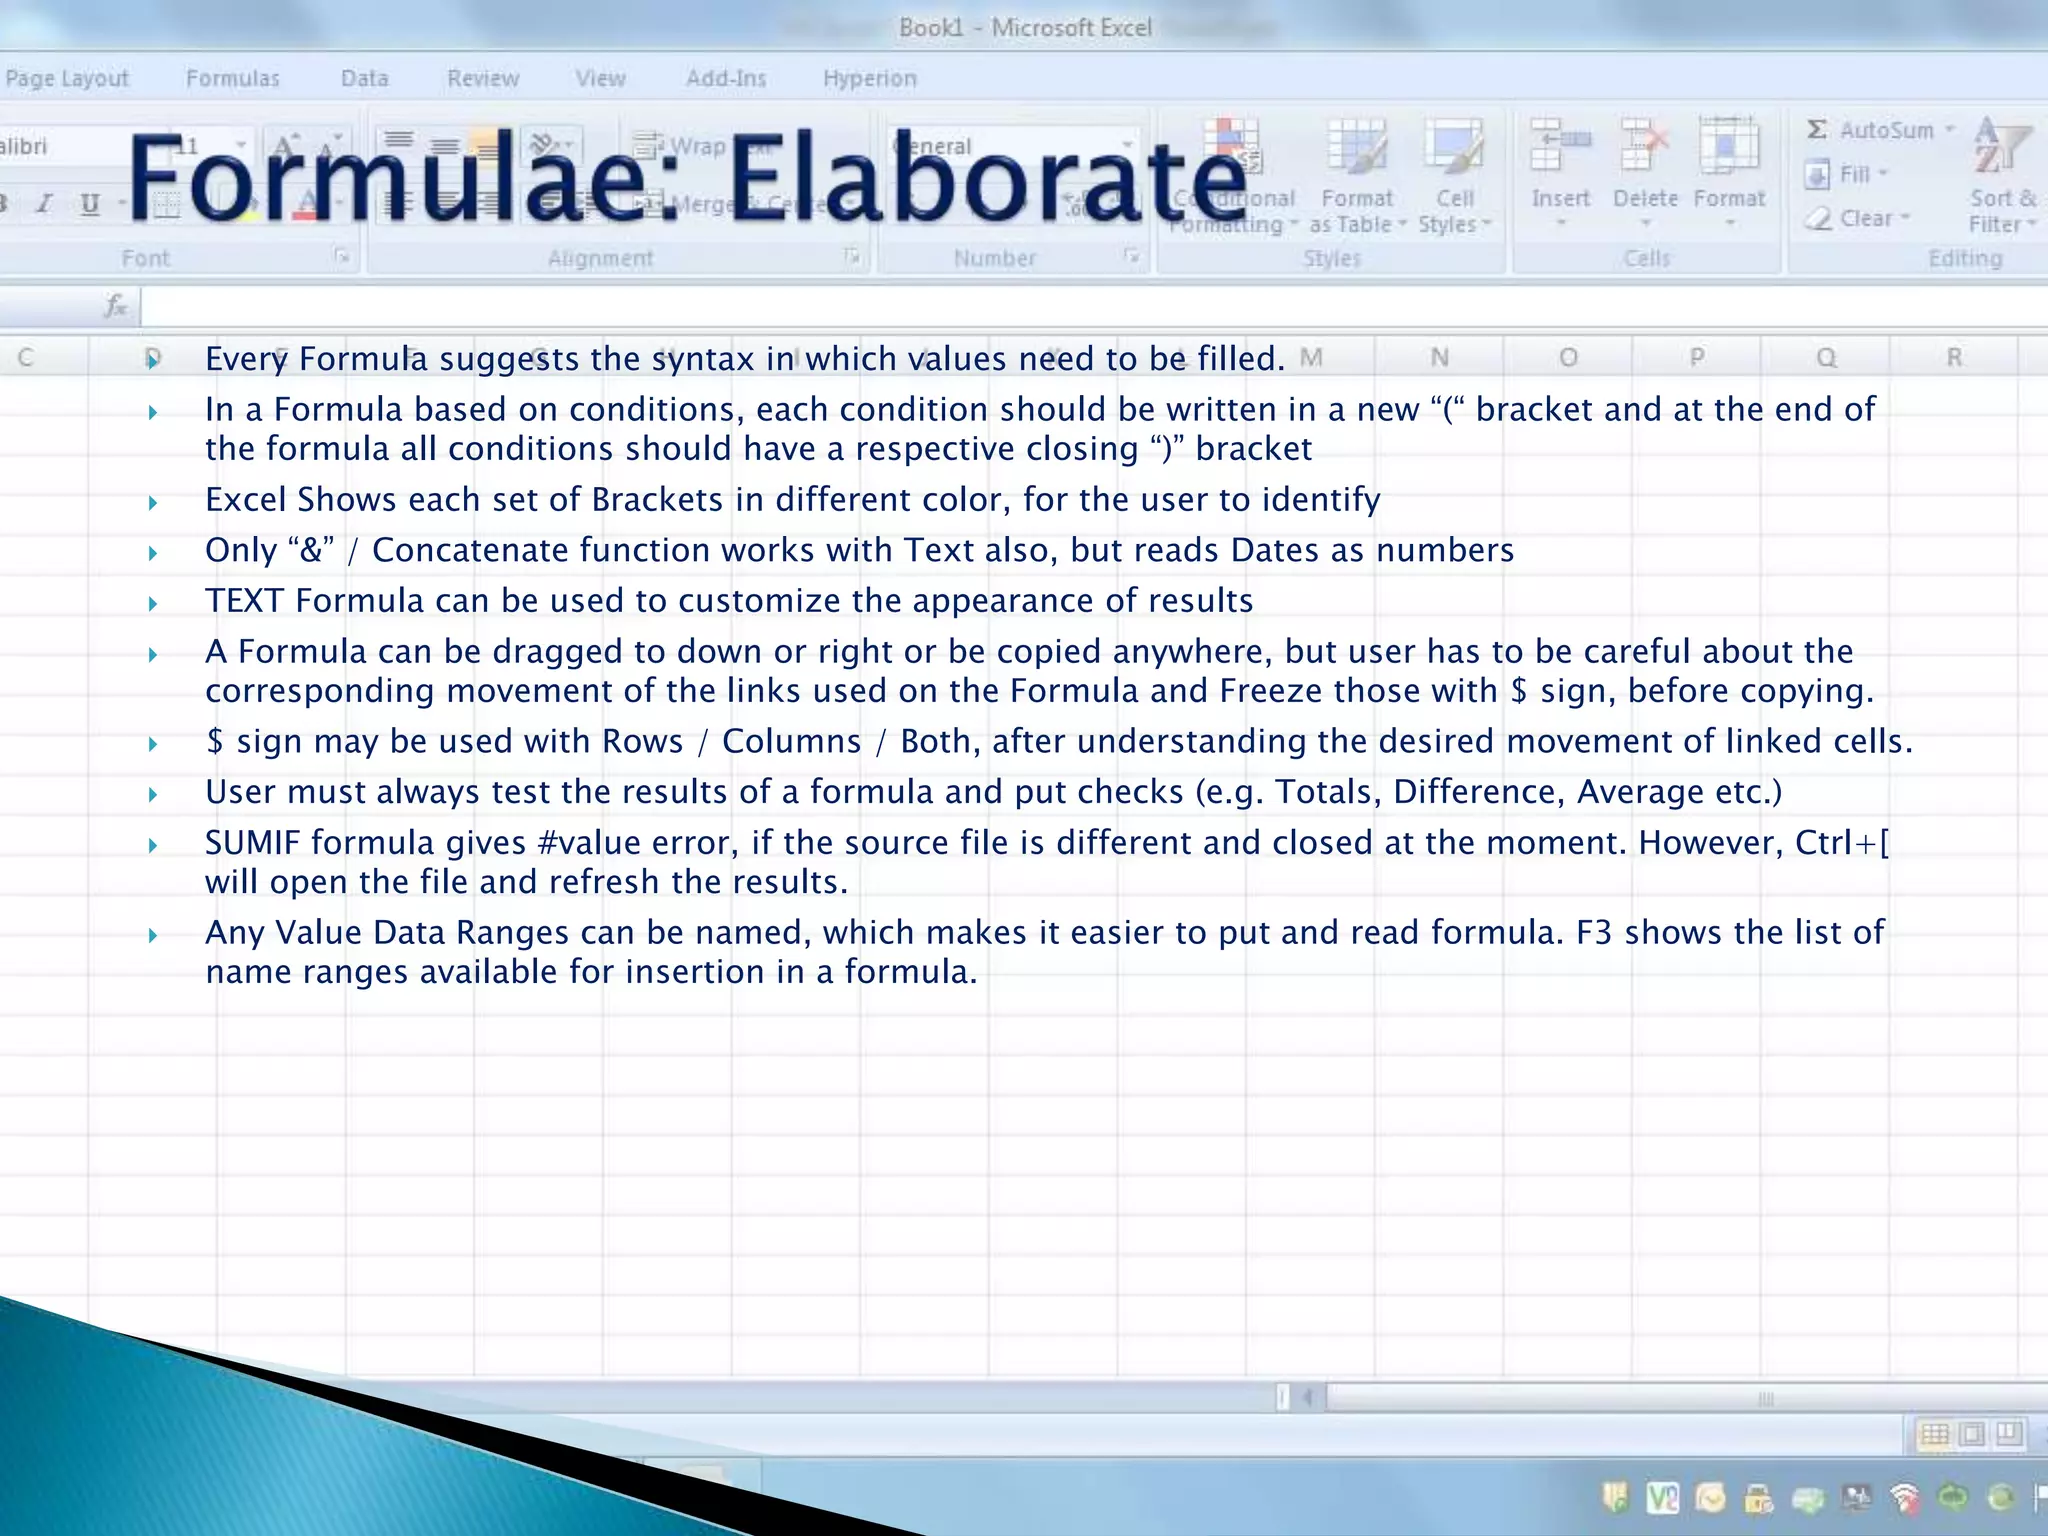This screenshot has height=1536, width=2048.
Task: Click the Sort & Filter icon
Action: (2002, 146)
